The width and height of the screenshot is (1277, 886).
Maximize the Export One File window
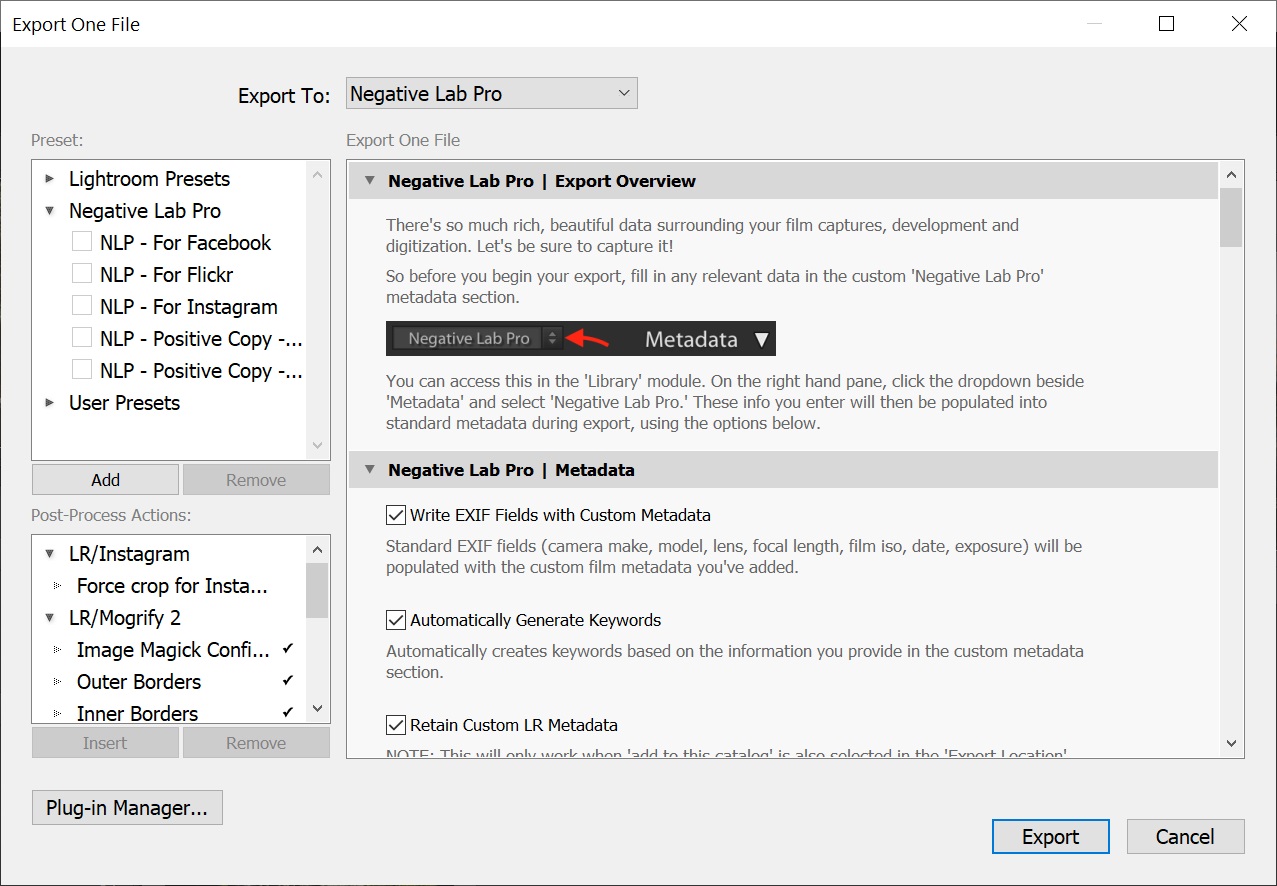(x=1166, y=24)
